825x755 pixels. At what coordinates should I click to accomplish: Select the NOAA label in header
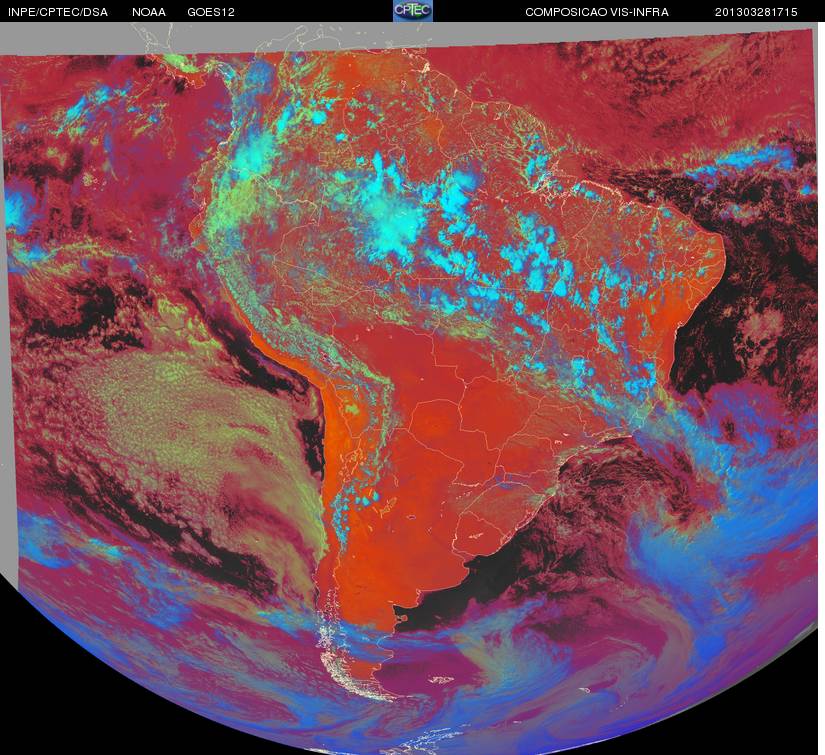pyautogui.click(x=149, y=12)
